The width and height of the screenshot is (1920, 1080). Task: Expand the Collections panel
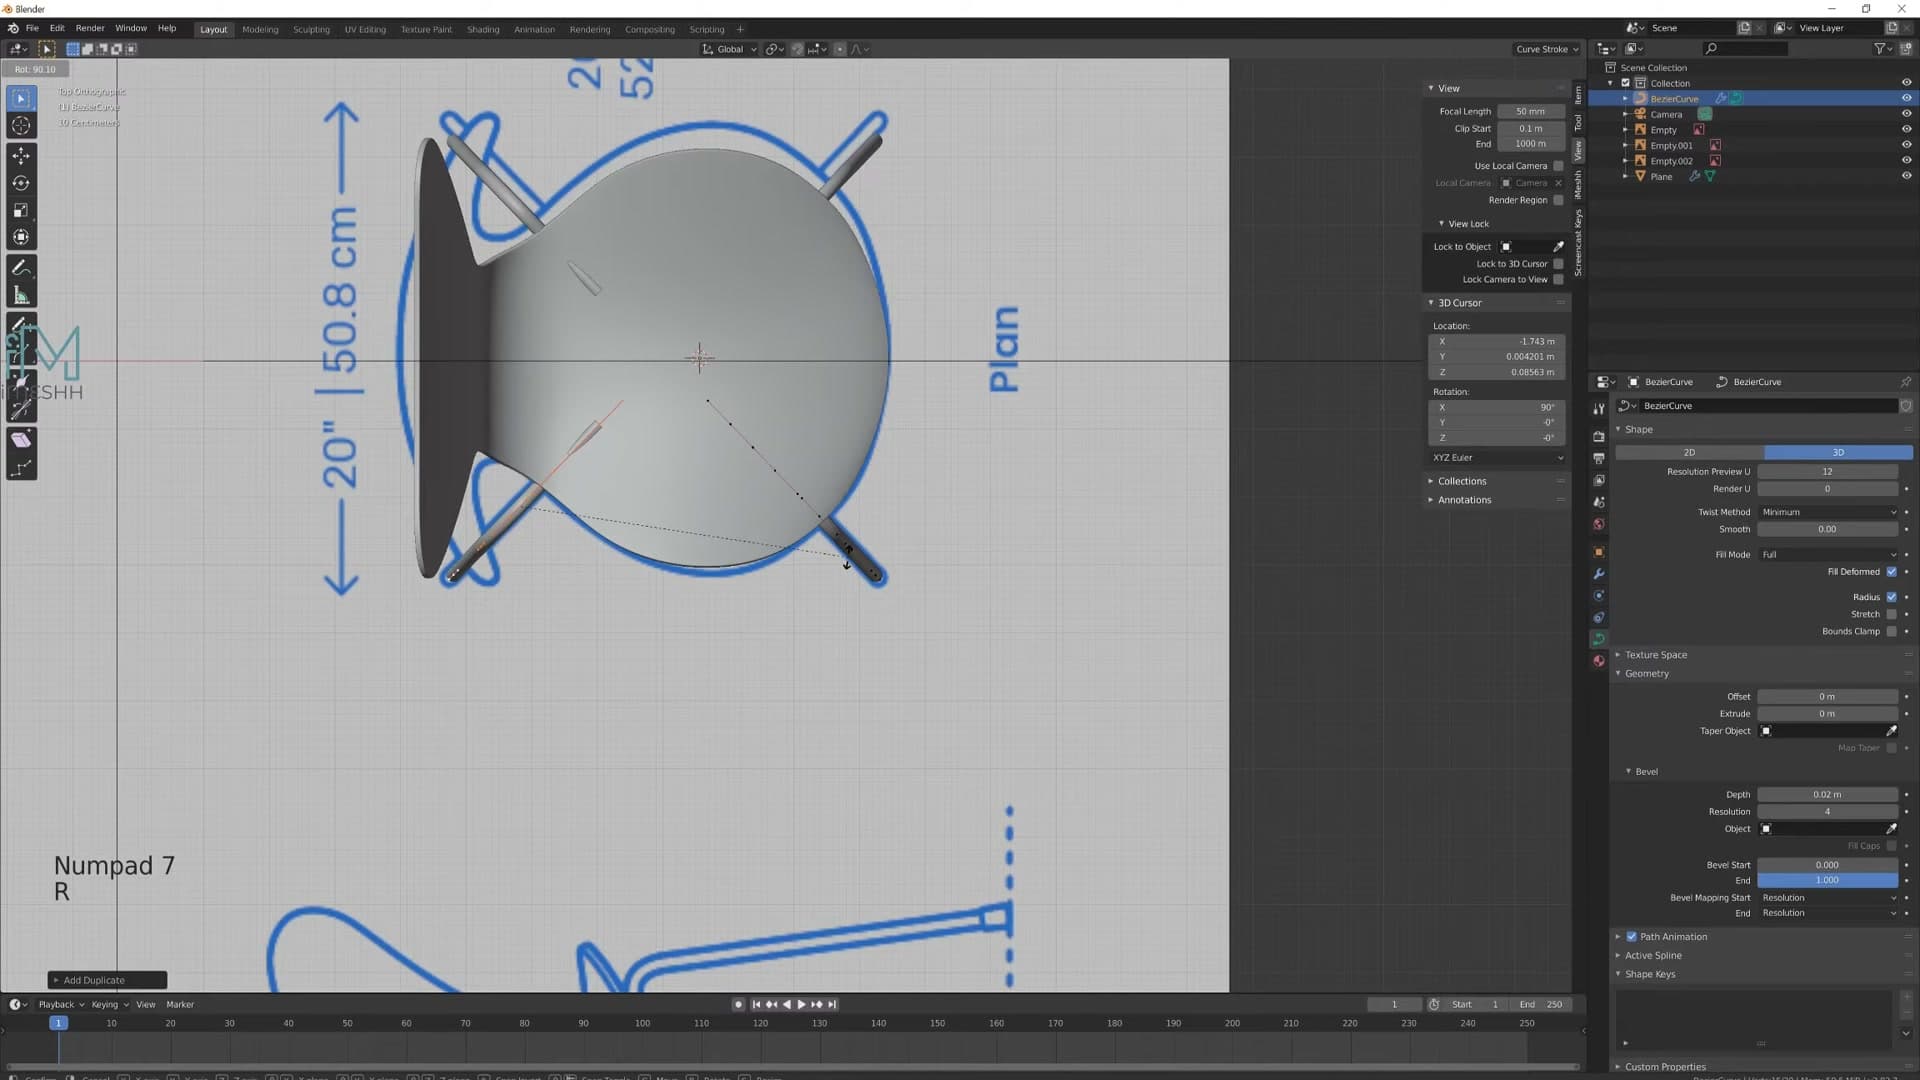1461,481
